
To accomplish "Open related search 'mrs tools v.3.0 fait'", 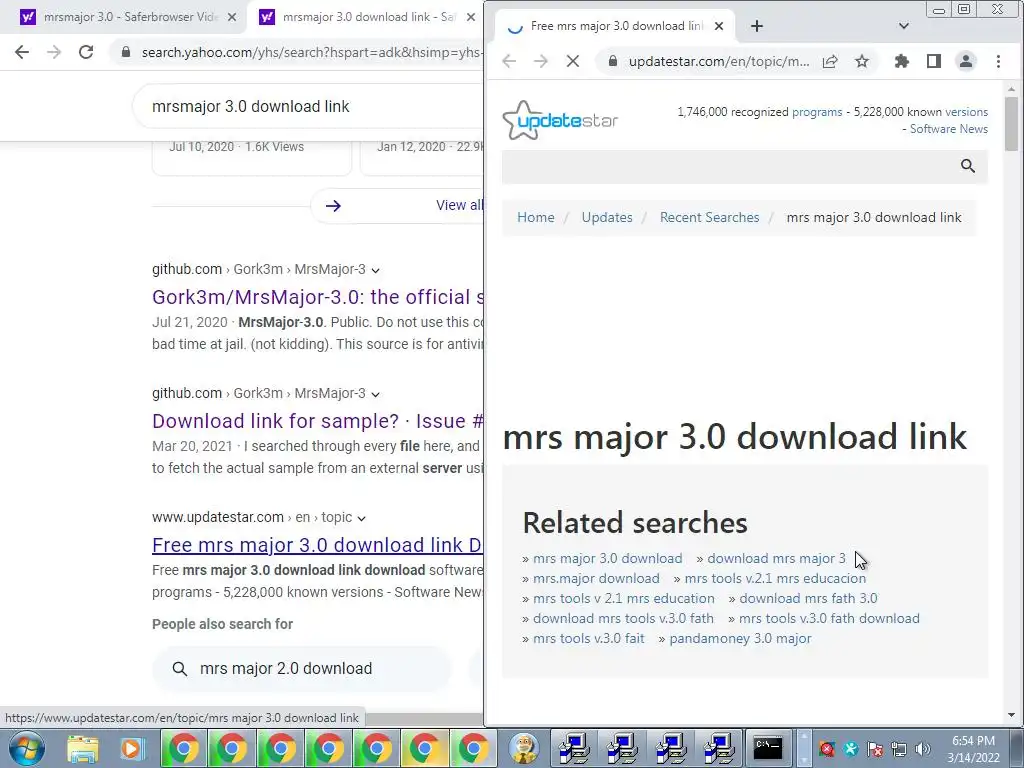I will coord(588,639).
